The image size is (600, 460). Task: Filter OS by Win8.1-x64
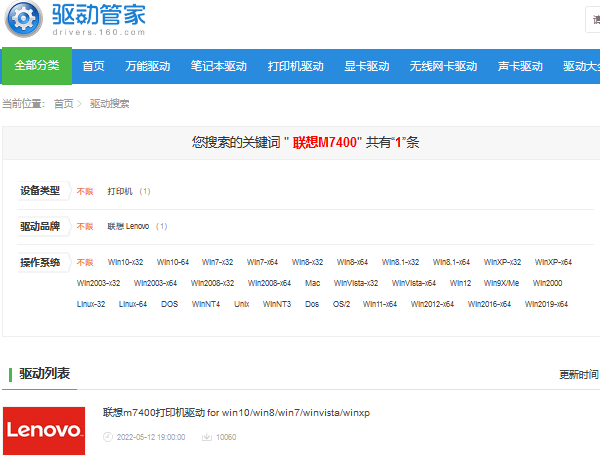pos(451,262)
